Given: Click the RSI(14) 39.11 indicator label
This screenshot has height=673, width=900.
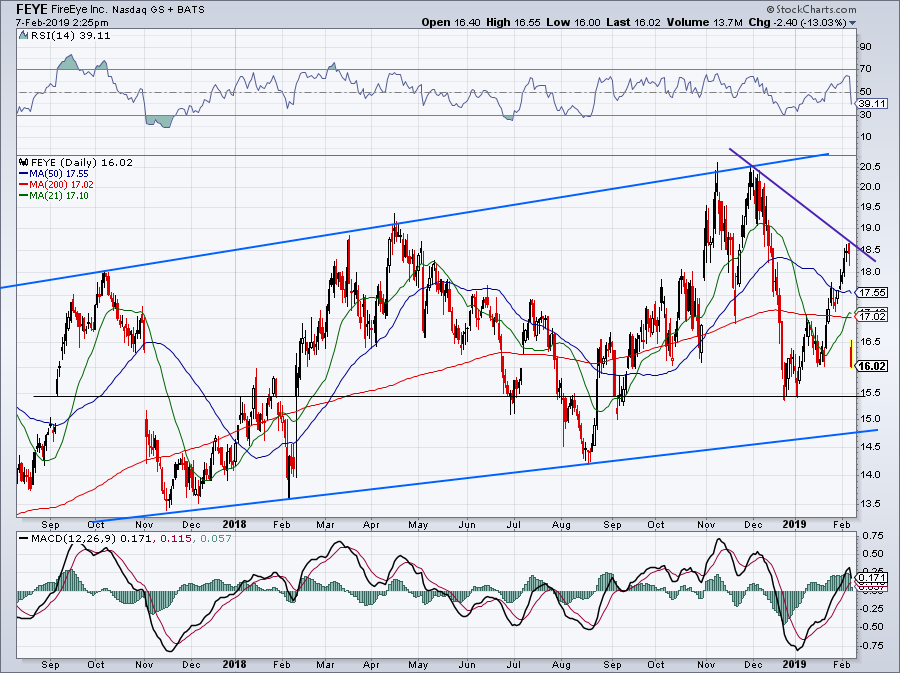Looking at the screenshot, I should tap(70, 36).
